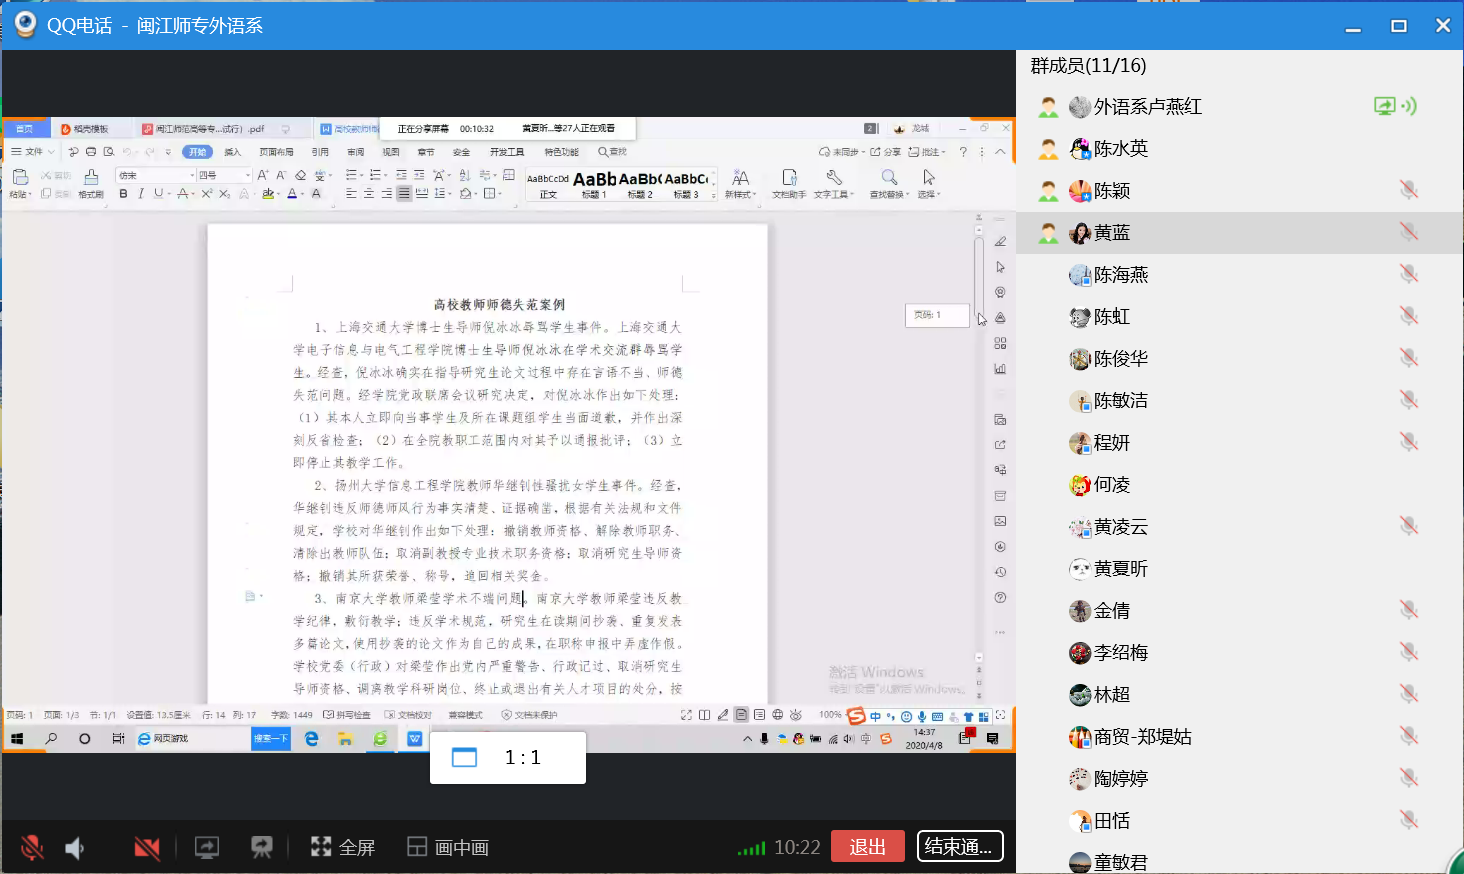Toggle italic formatting in WPS ribbon

point(140,194)
